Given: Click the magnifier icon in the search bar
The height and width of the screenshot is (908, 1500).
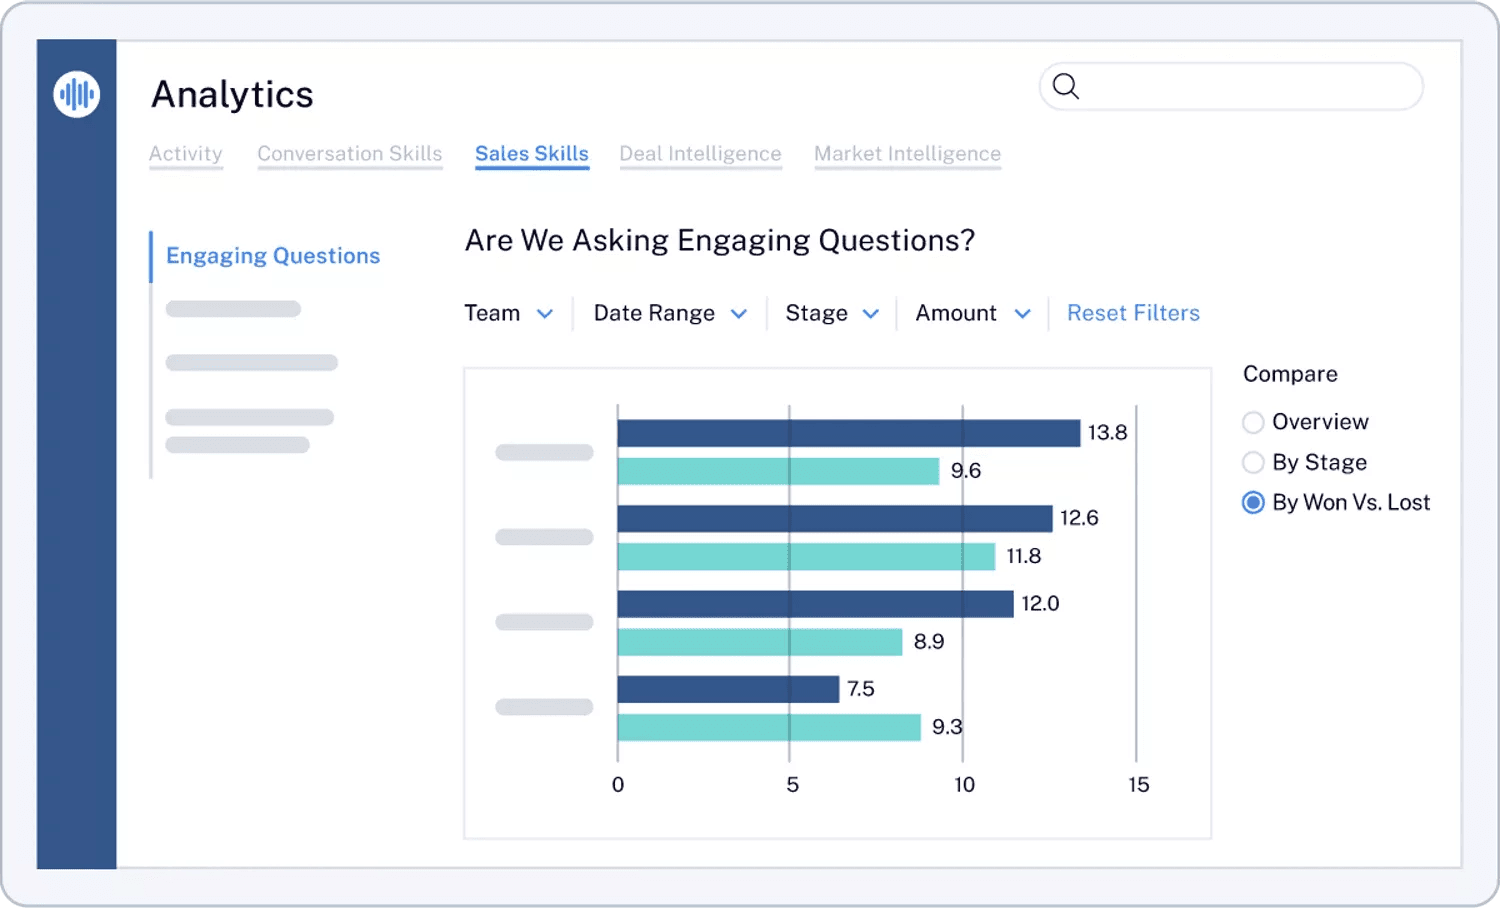Looking at the screenshot, I should (1066, 87).
